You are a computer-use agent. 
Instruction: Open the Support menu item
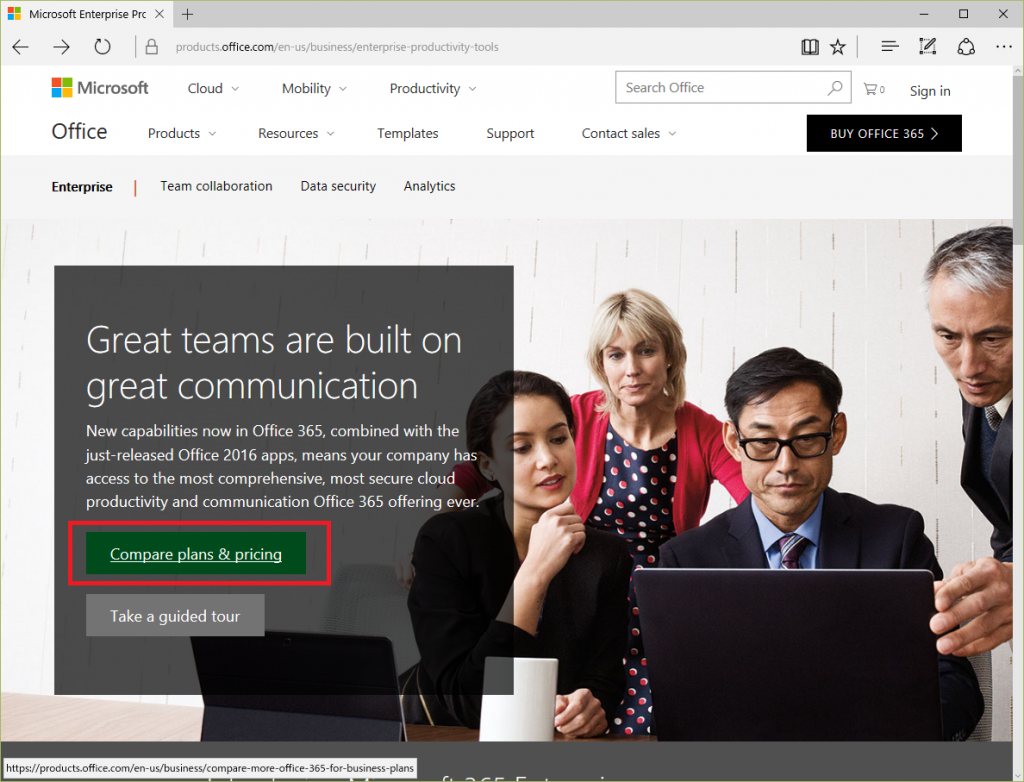[x=510, y=133]
